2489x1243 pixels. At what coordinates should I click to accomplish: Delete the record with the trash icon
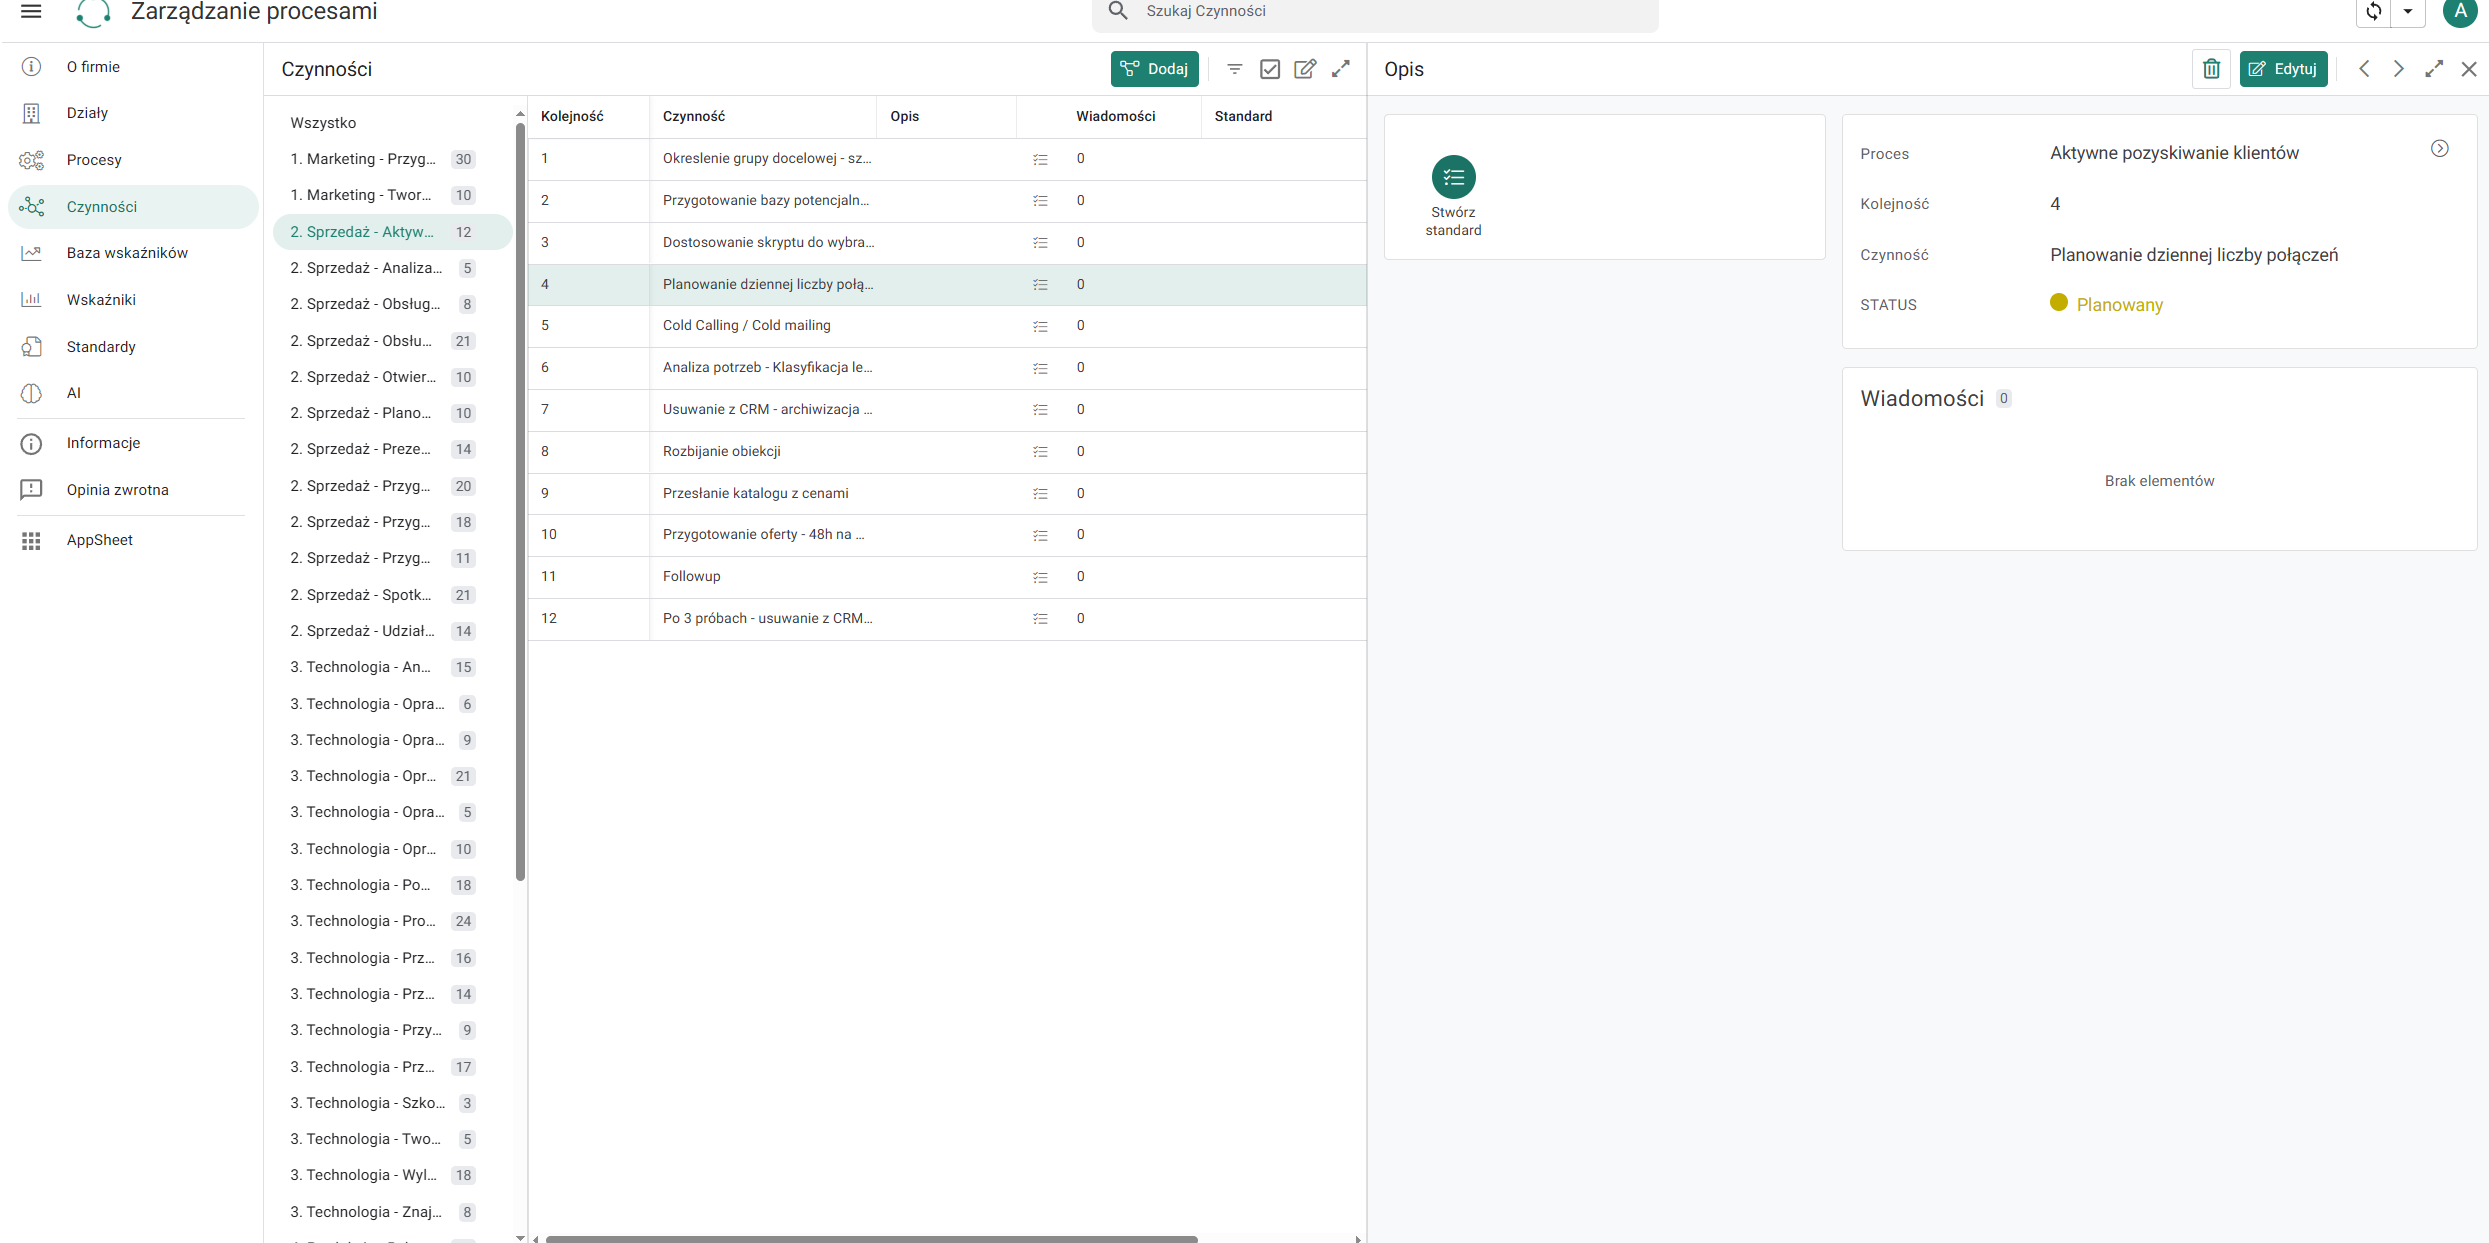(x=2211, y=69)
